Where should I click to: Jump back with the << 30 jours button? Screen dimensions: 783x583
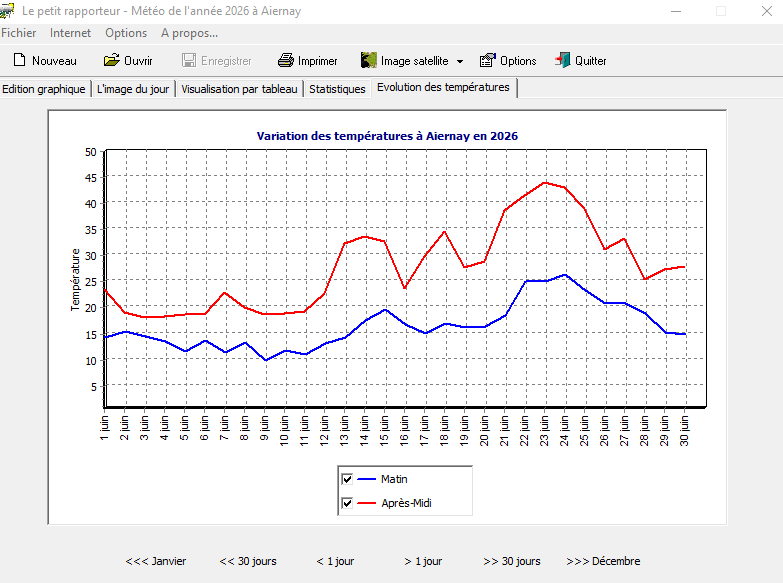point(248,561)
